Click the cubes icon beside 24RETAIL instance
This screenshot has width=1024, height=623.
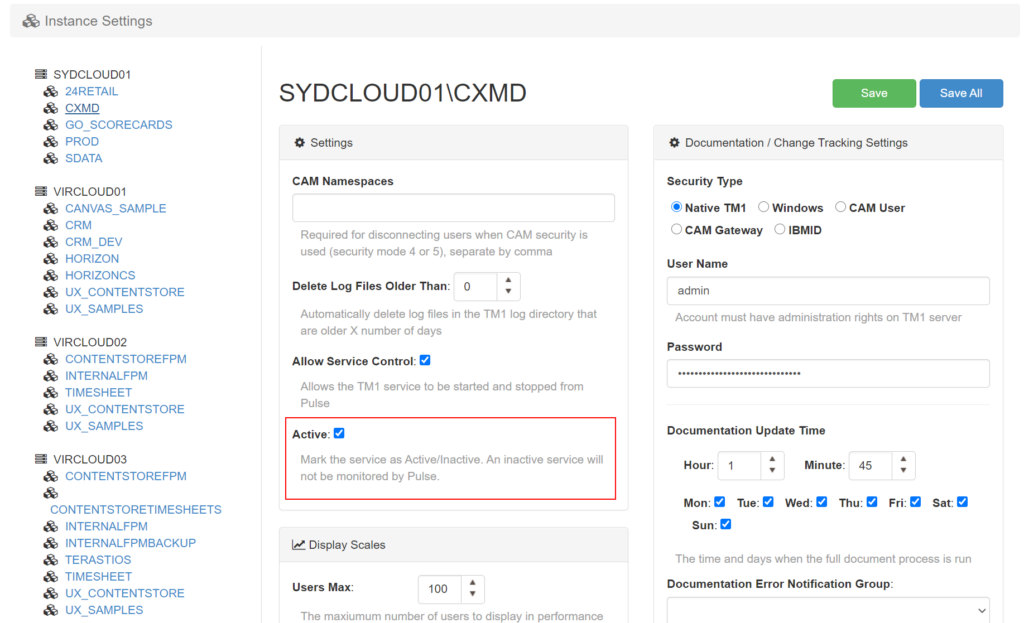(x=51, y=91)
